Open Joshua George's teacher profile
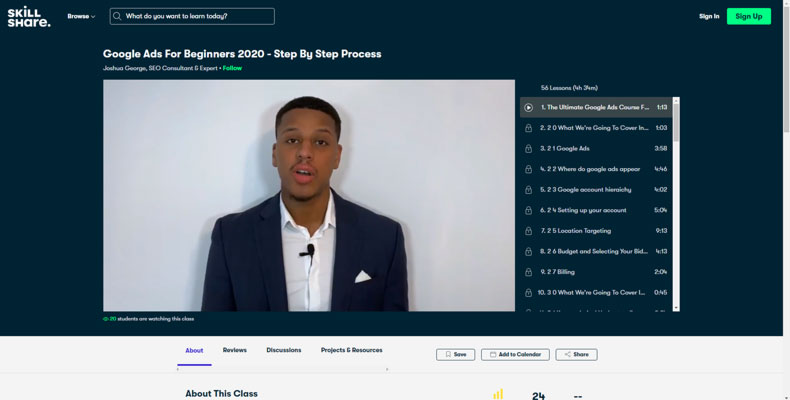 tap(160, 68)
